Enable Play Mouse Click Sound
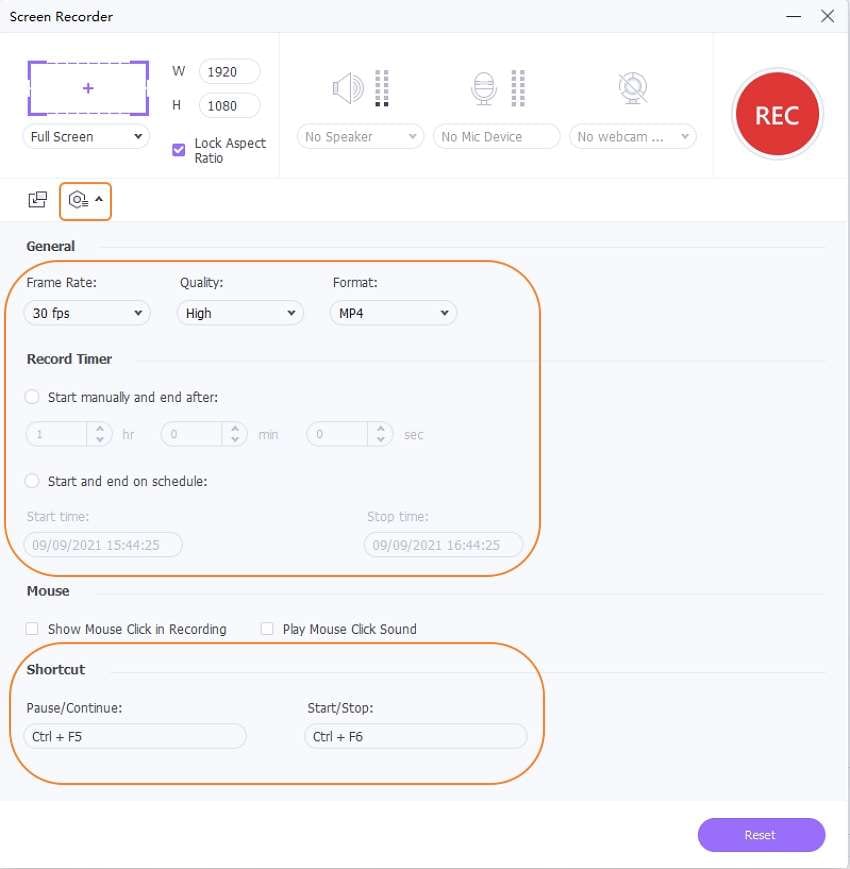This screenshot has width=850, height=869. point(267,629)
